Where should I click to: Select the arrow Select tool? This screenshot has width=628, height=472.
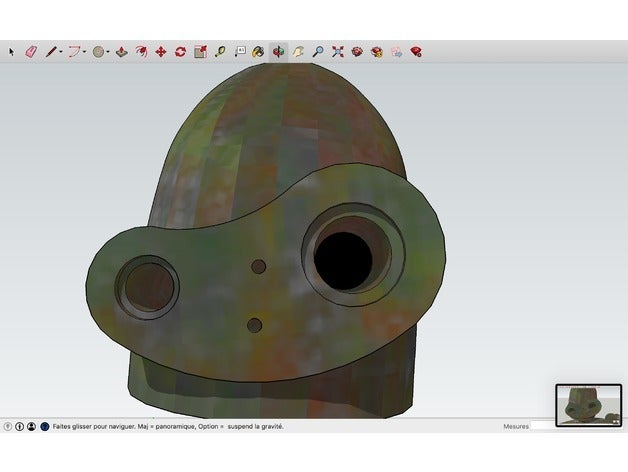[12, 51]
